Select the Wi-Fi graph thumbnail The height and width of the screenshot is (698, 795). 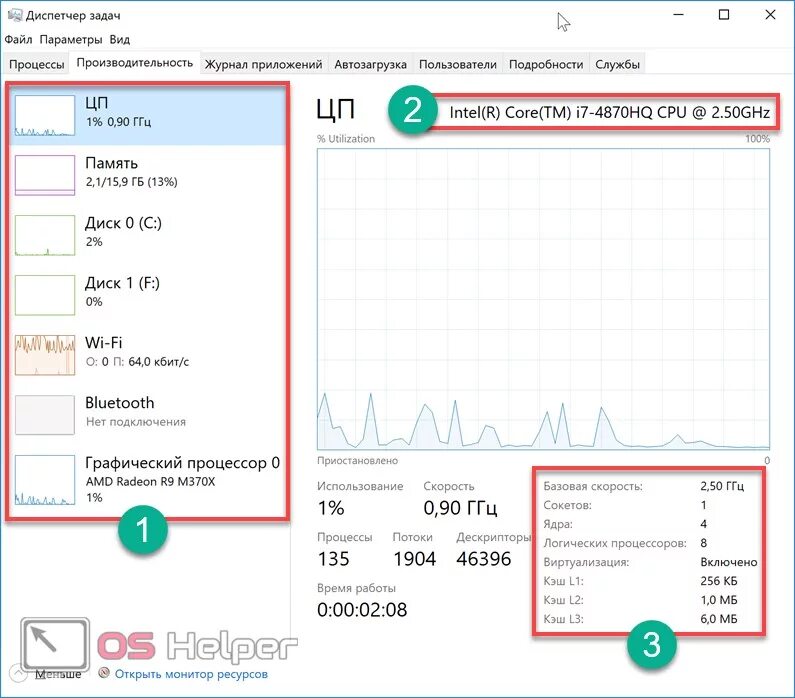(45, 355)
